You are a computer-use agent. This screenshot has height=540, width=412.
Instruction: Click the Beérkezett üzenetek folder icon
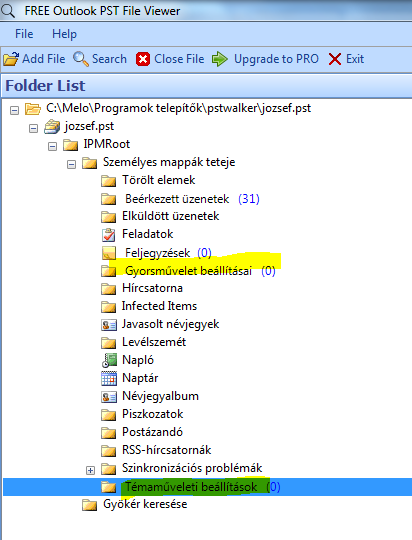click(109, 199)
